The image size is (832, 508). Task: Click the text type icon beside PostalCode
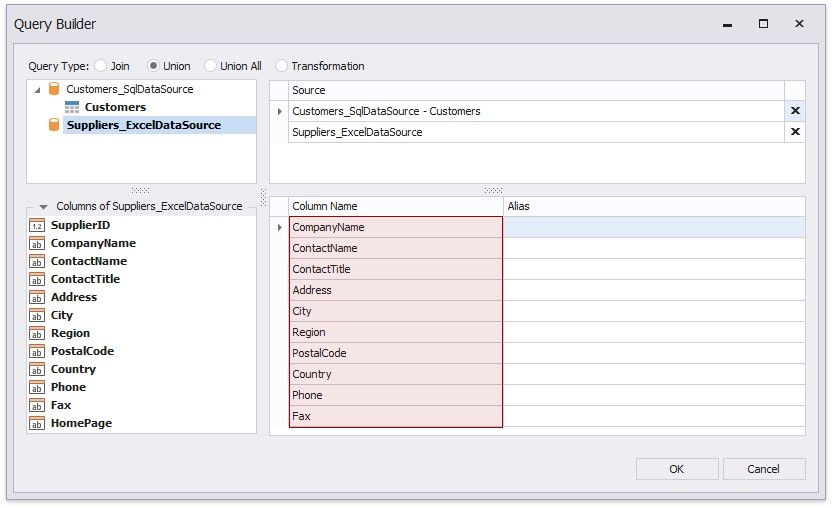pyautogui.click(x=37, y=351)
